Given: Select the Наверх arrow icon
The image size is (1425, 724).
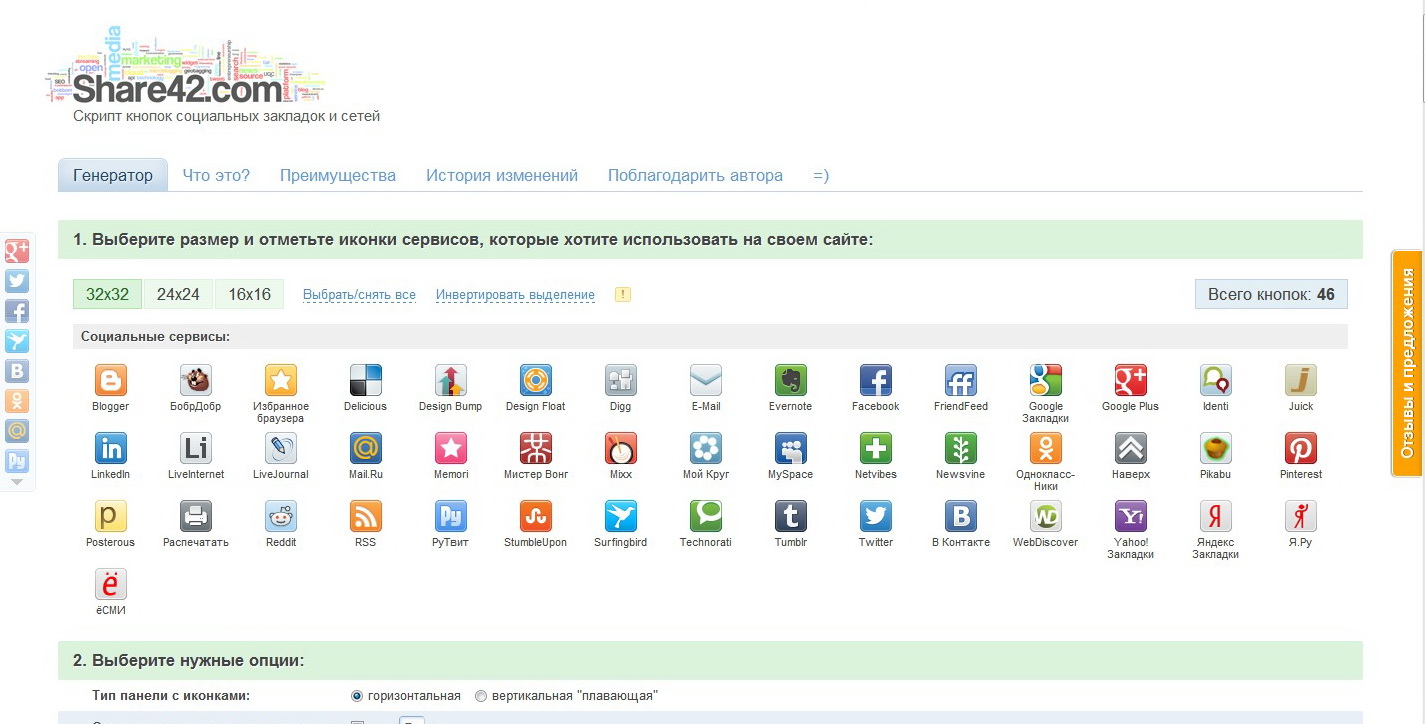Looking at the screenshot, I should 1131,448.
